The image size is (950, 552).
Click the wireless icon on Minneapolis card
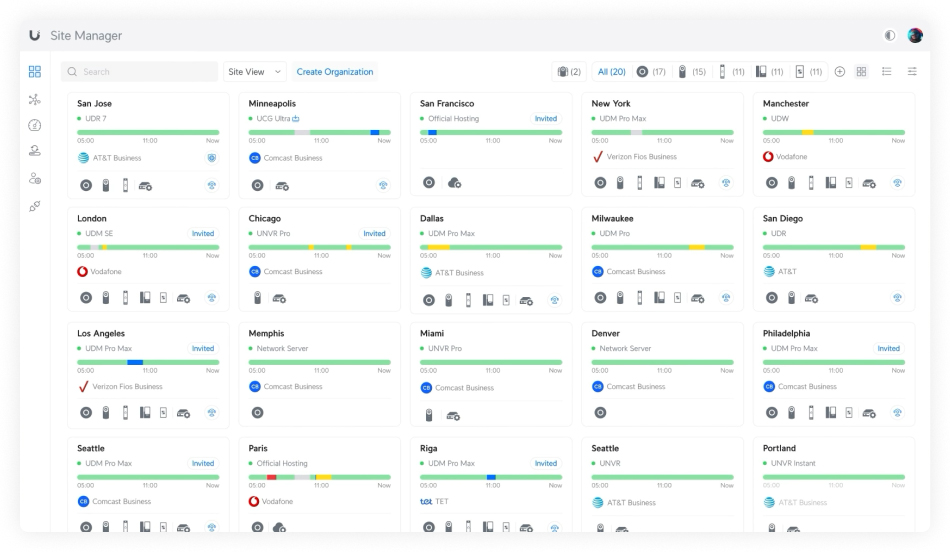pos(383,185)
